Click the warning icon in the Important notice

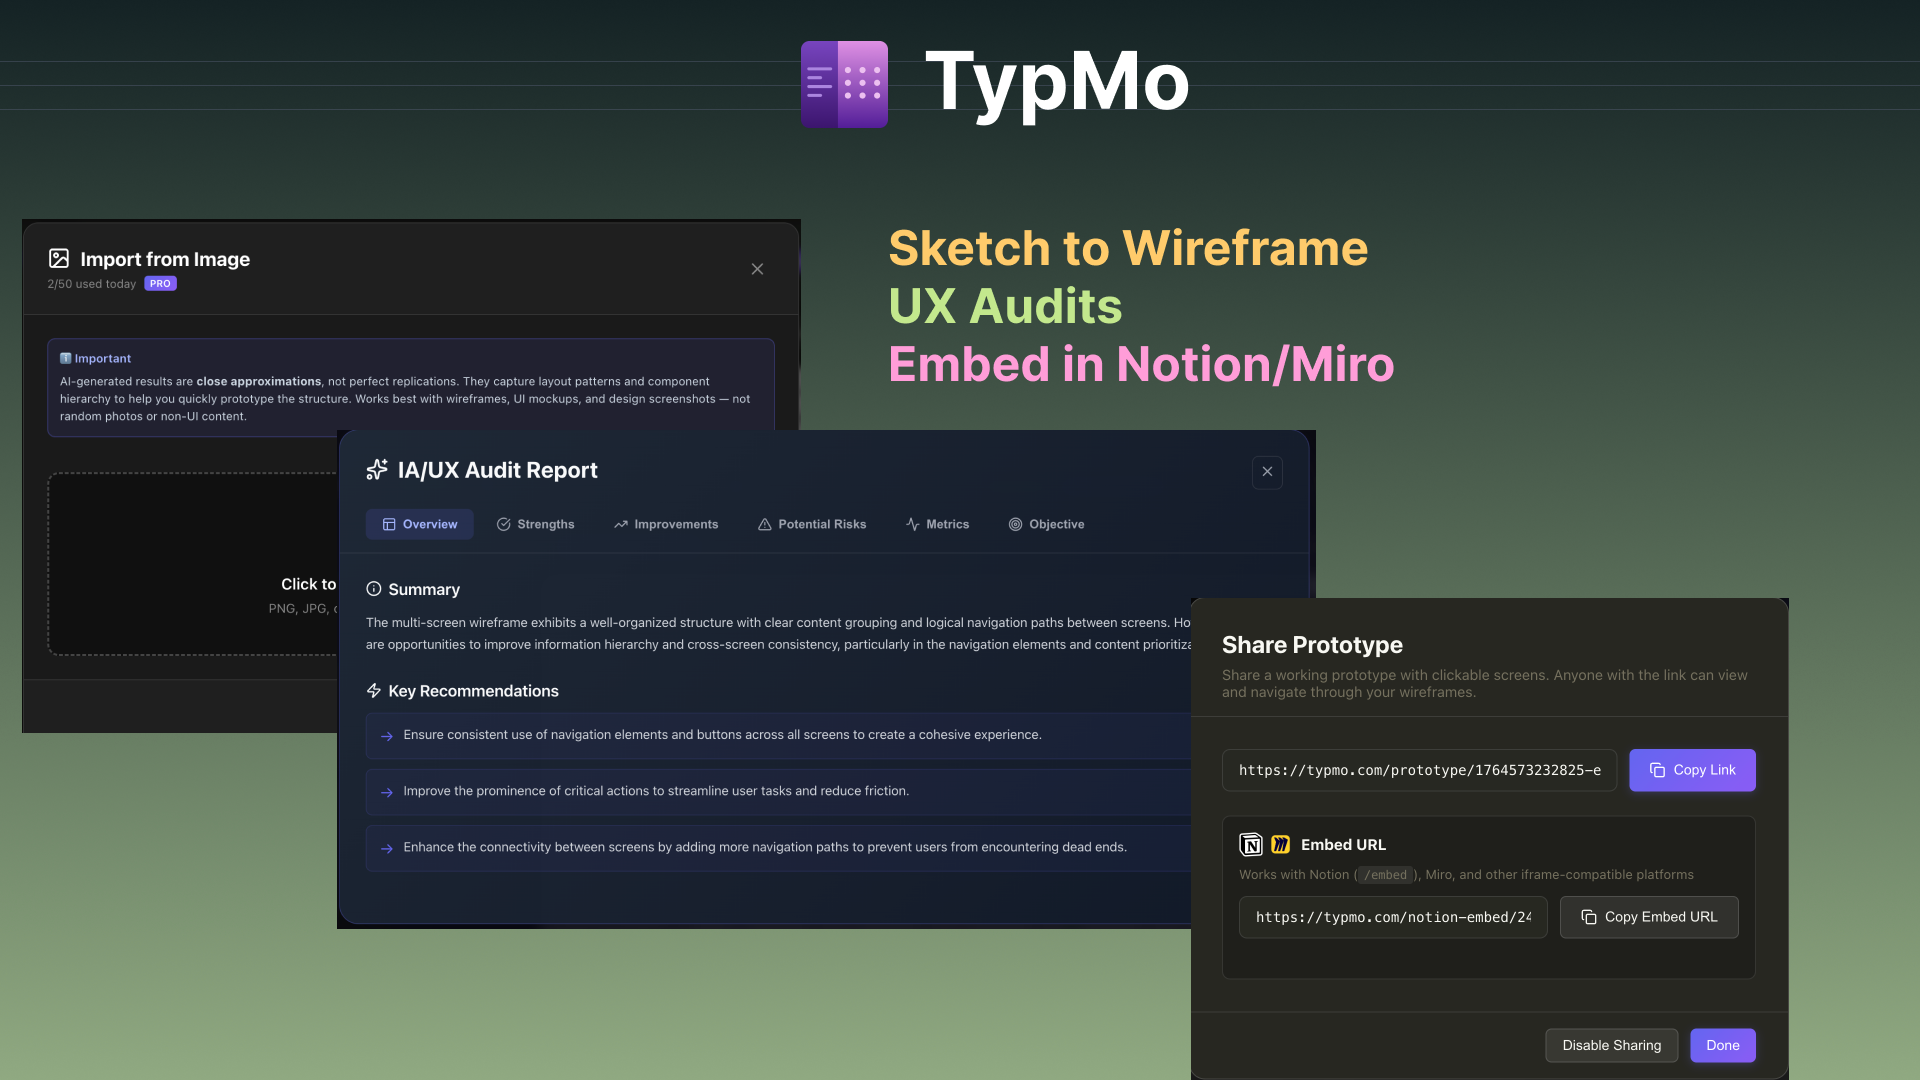66,358
